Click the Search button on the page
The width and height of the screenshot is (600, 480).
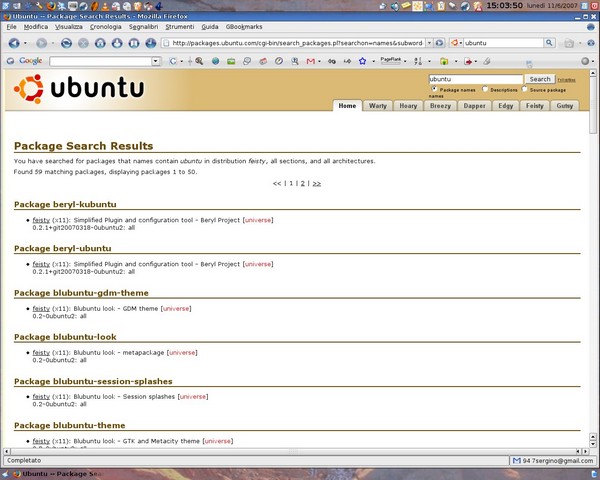coord(540,79)
